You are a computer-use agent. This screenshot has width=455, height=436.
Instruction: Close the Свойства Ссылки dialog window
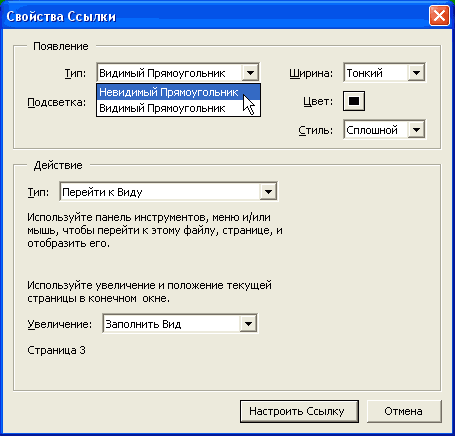click(x=439, y=16)
